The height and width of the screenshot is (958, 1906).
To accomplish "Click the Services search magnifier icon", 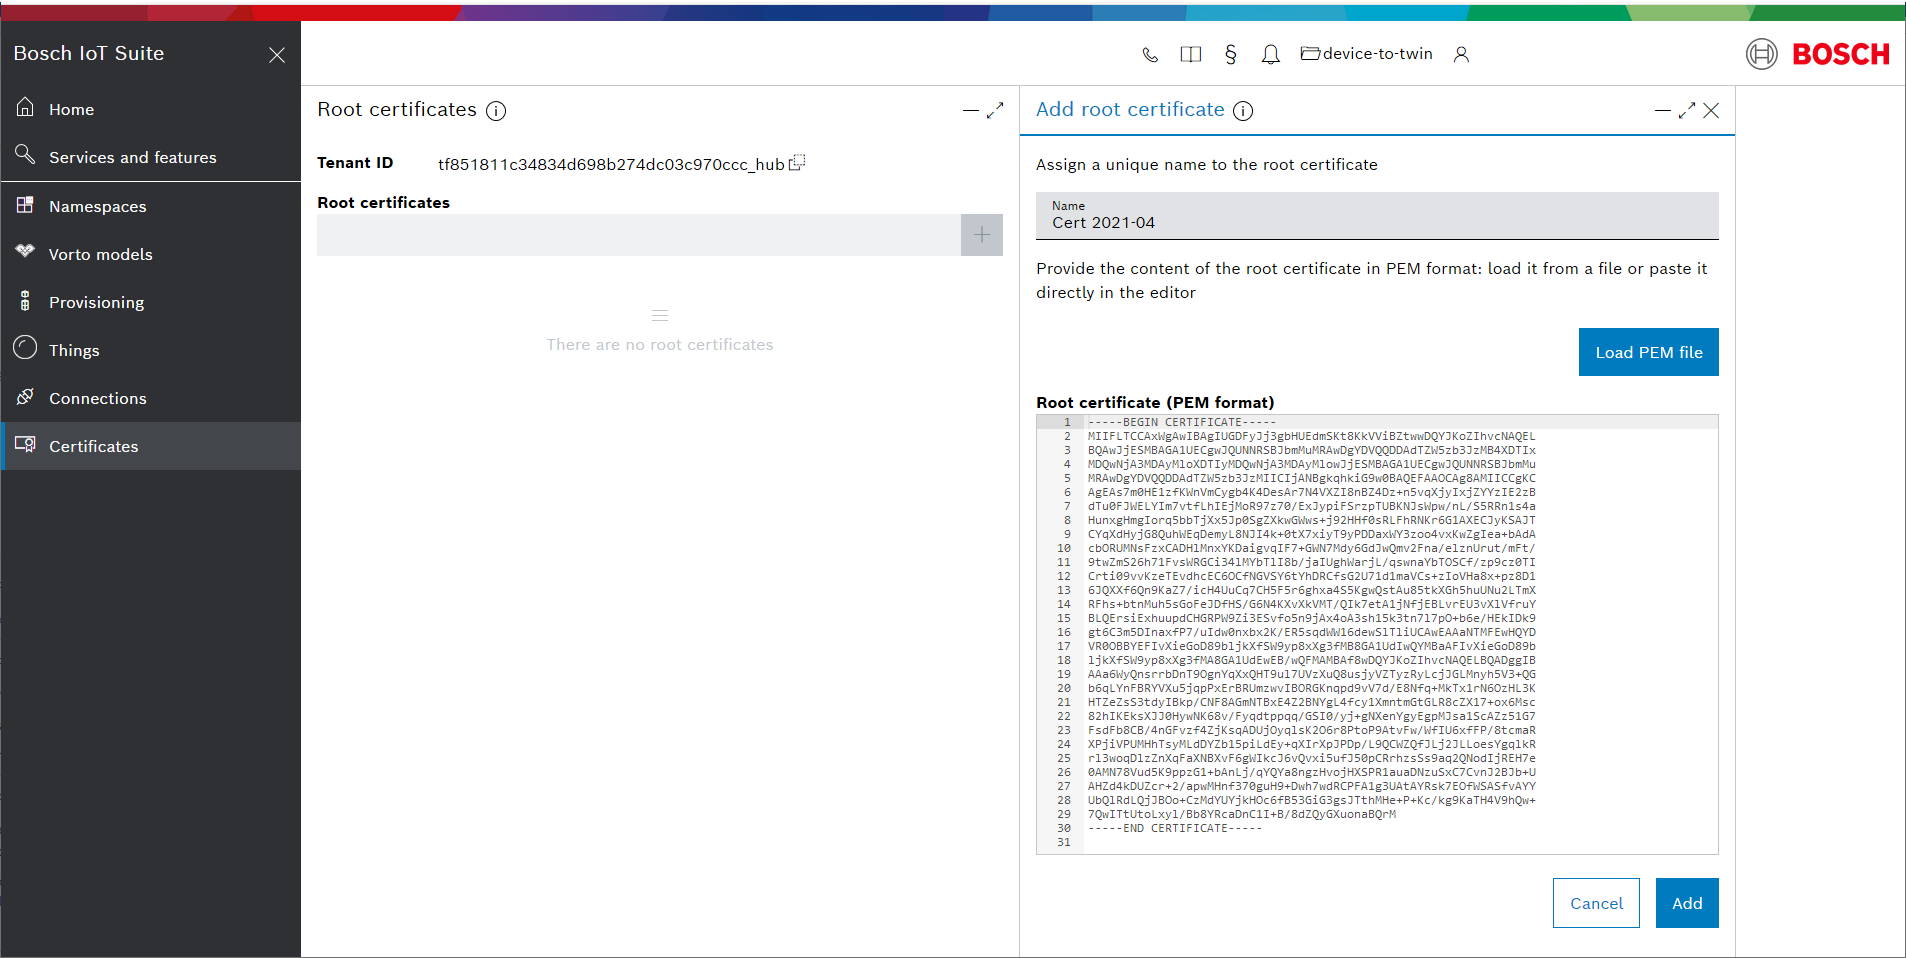I will click(x=25, y=154).
